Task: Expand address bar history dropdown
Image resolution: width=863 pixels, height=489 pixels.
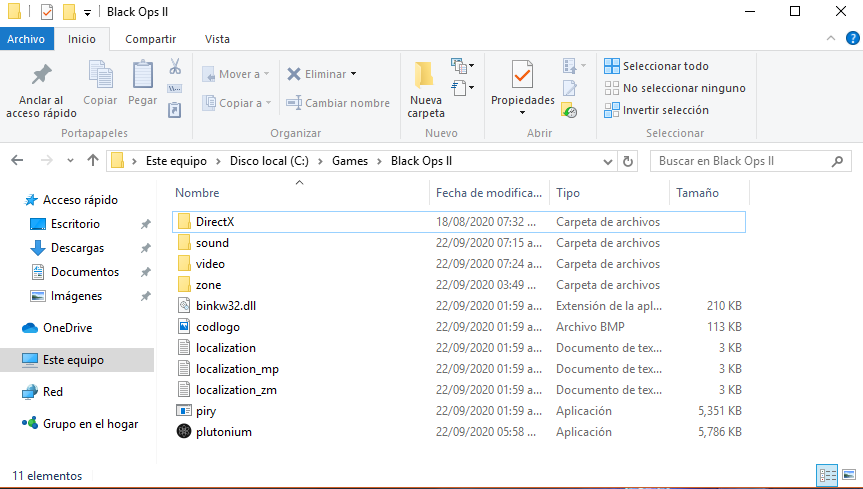Action: (x=608, y=161)
